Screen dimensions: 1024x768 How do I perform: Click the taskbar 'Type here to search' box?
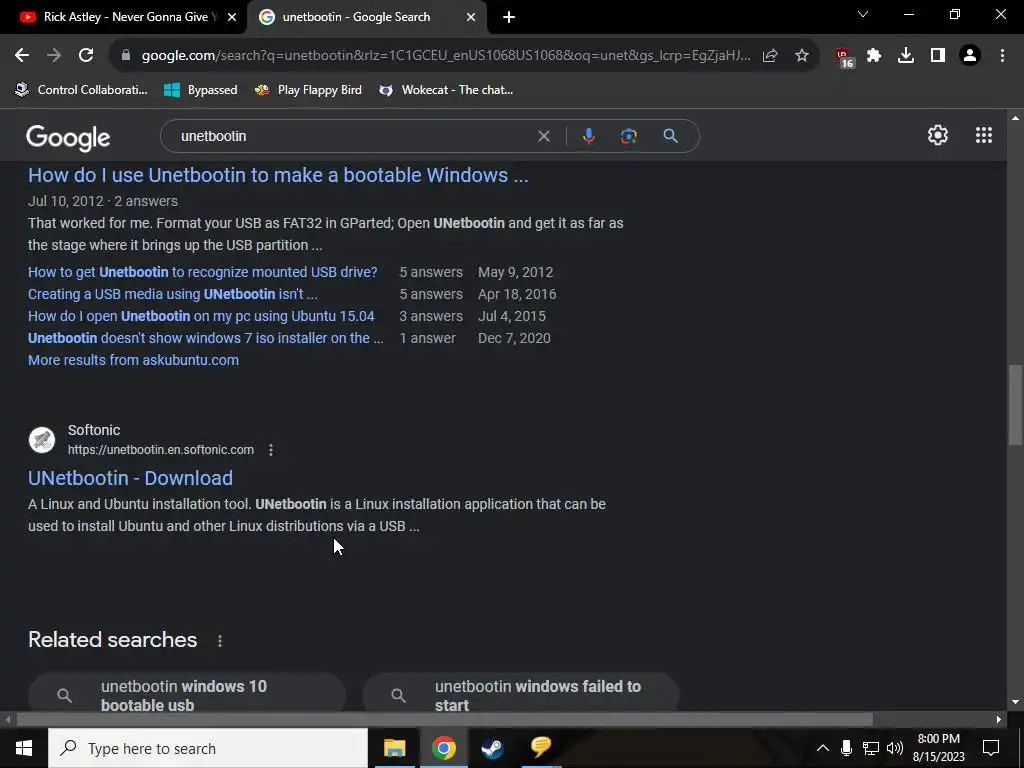click(x=208, y=748)
